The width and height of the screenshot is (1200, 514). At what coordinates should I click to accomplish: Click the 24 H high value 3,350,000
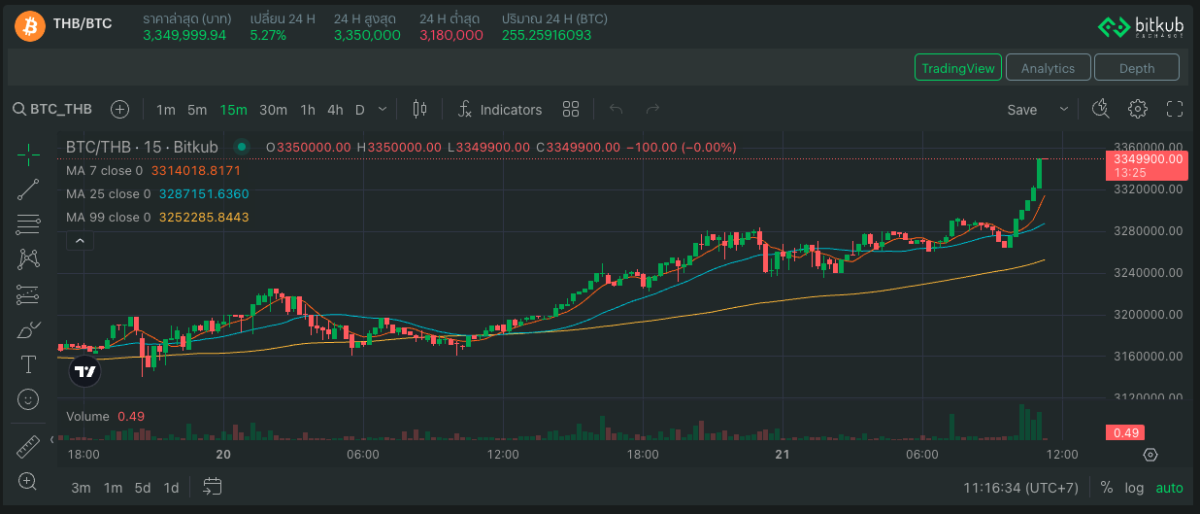click(367, 35)
